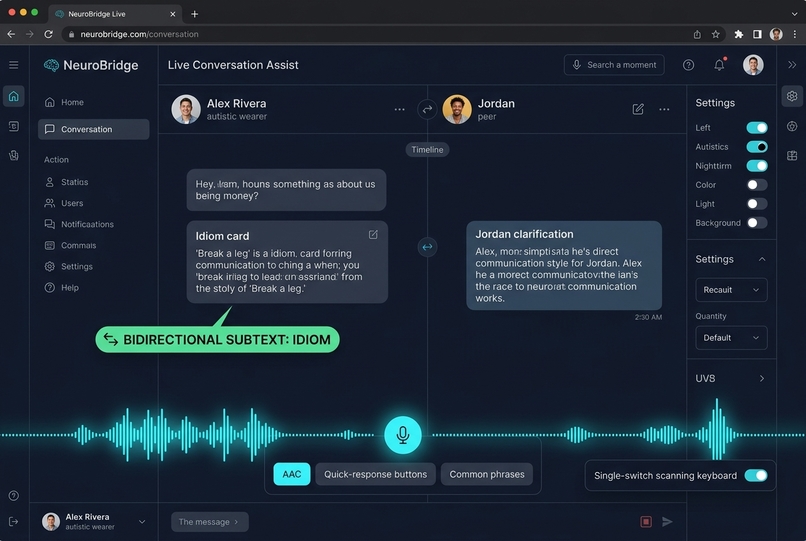
Task: Open the Default quantity dropdown
Action: coord(731,337)
